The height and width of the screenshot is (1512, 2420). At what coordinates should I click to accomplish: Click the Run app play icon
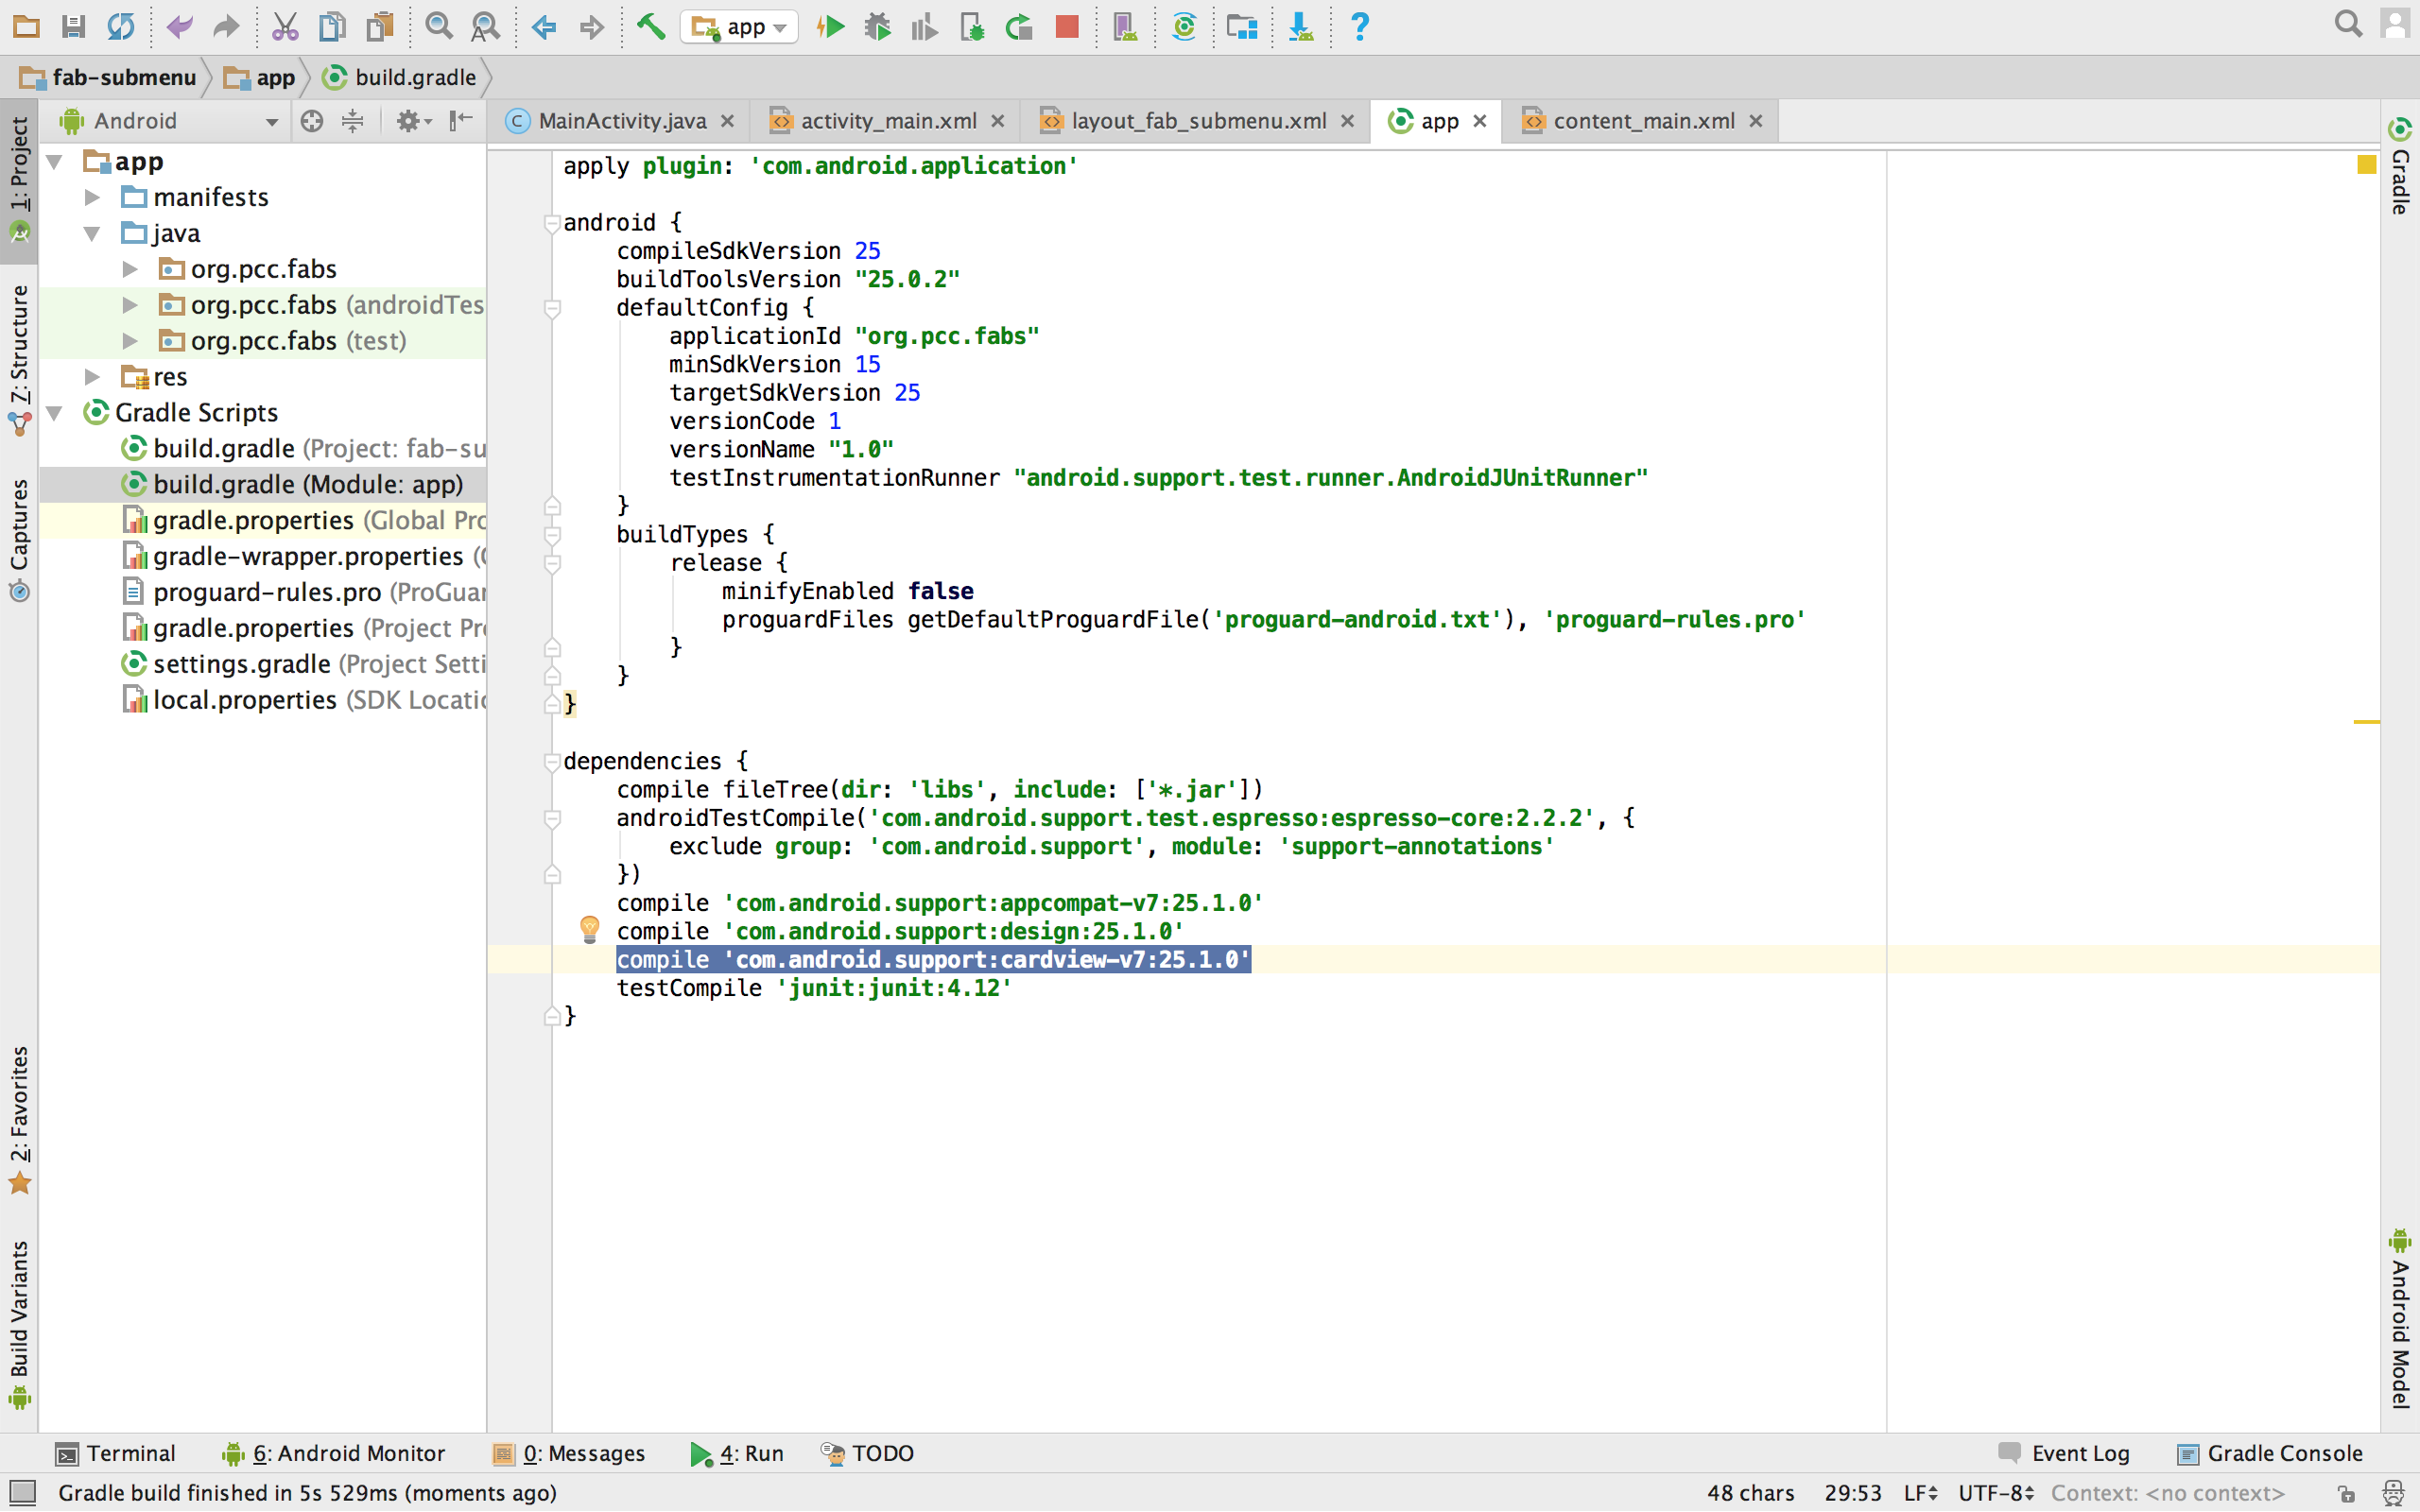(x=830, y=27)
